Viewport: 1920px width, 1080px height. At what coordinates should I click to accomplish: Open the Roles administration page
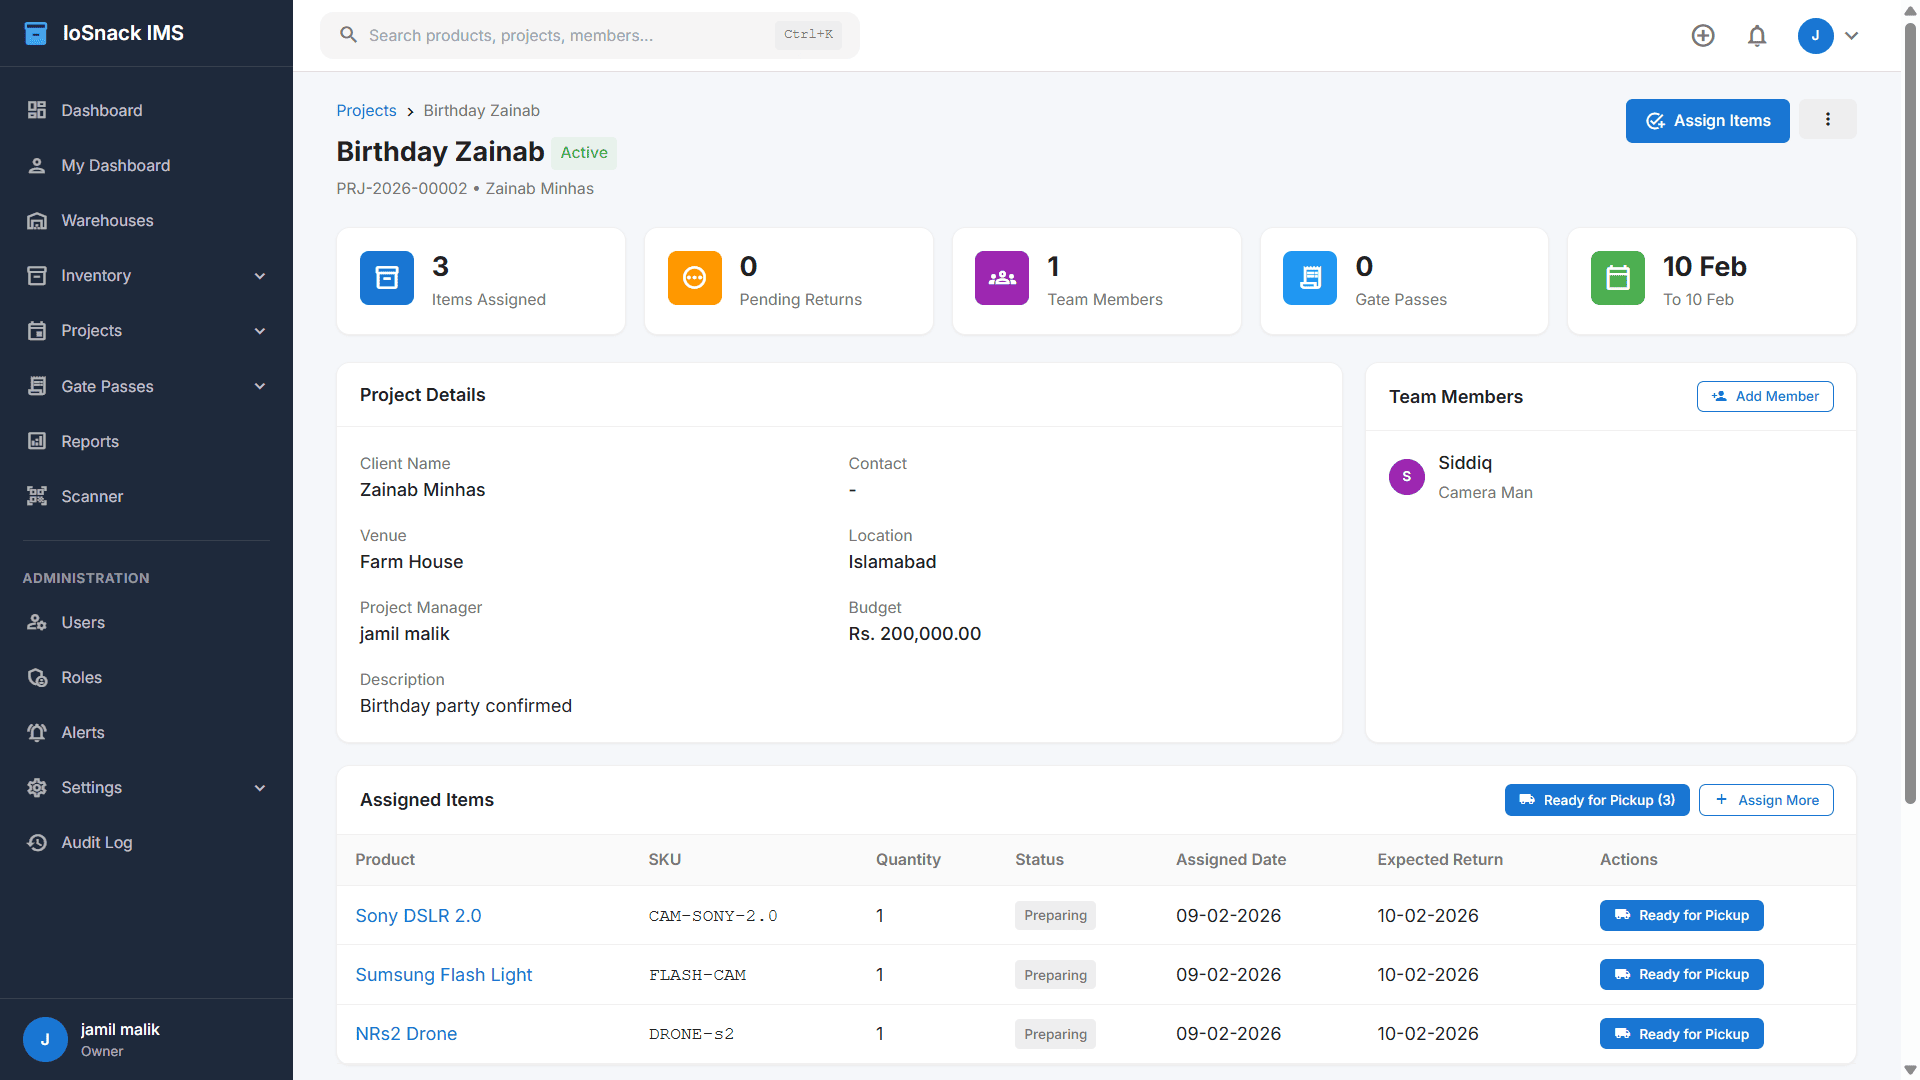click(x=81, y=677)
